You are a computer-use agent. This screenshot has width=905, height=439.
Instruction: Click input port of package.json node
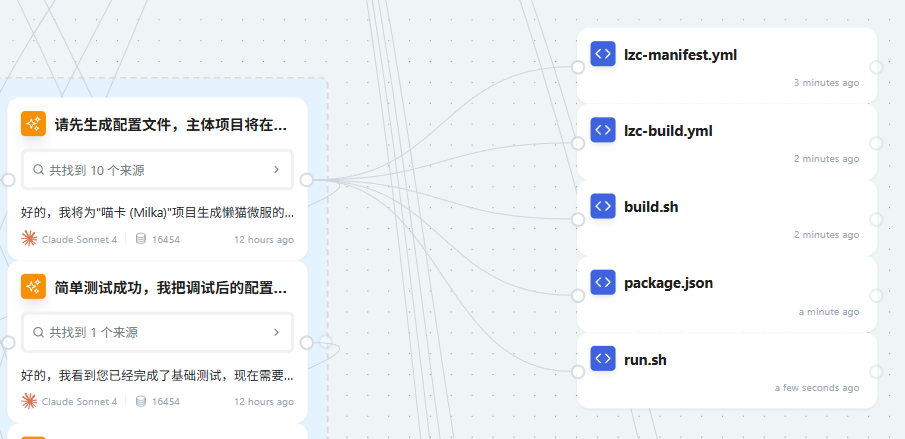pos(578,295)
